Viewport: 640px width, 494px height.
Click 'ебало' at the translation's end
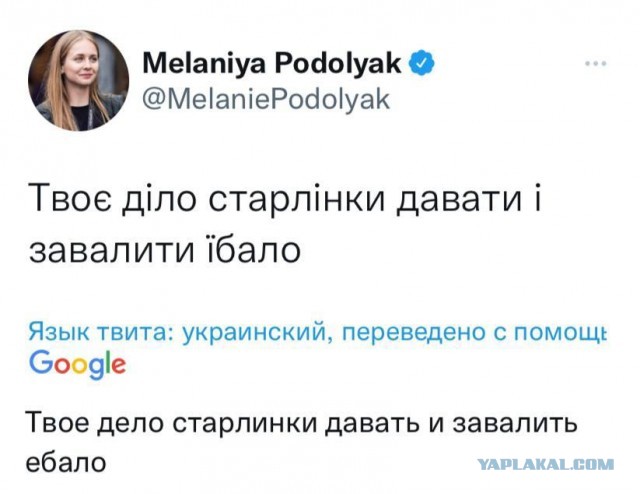(62, 462)
